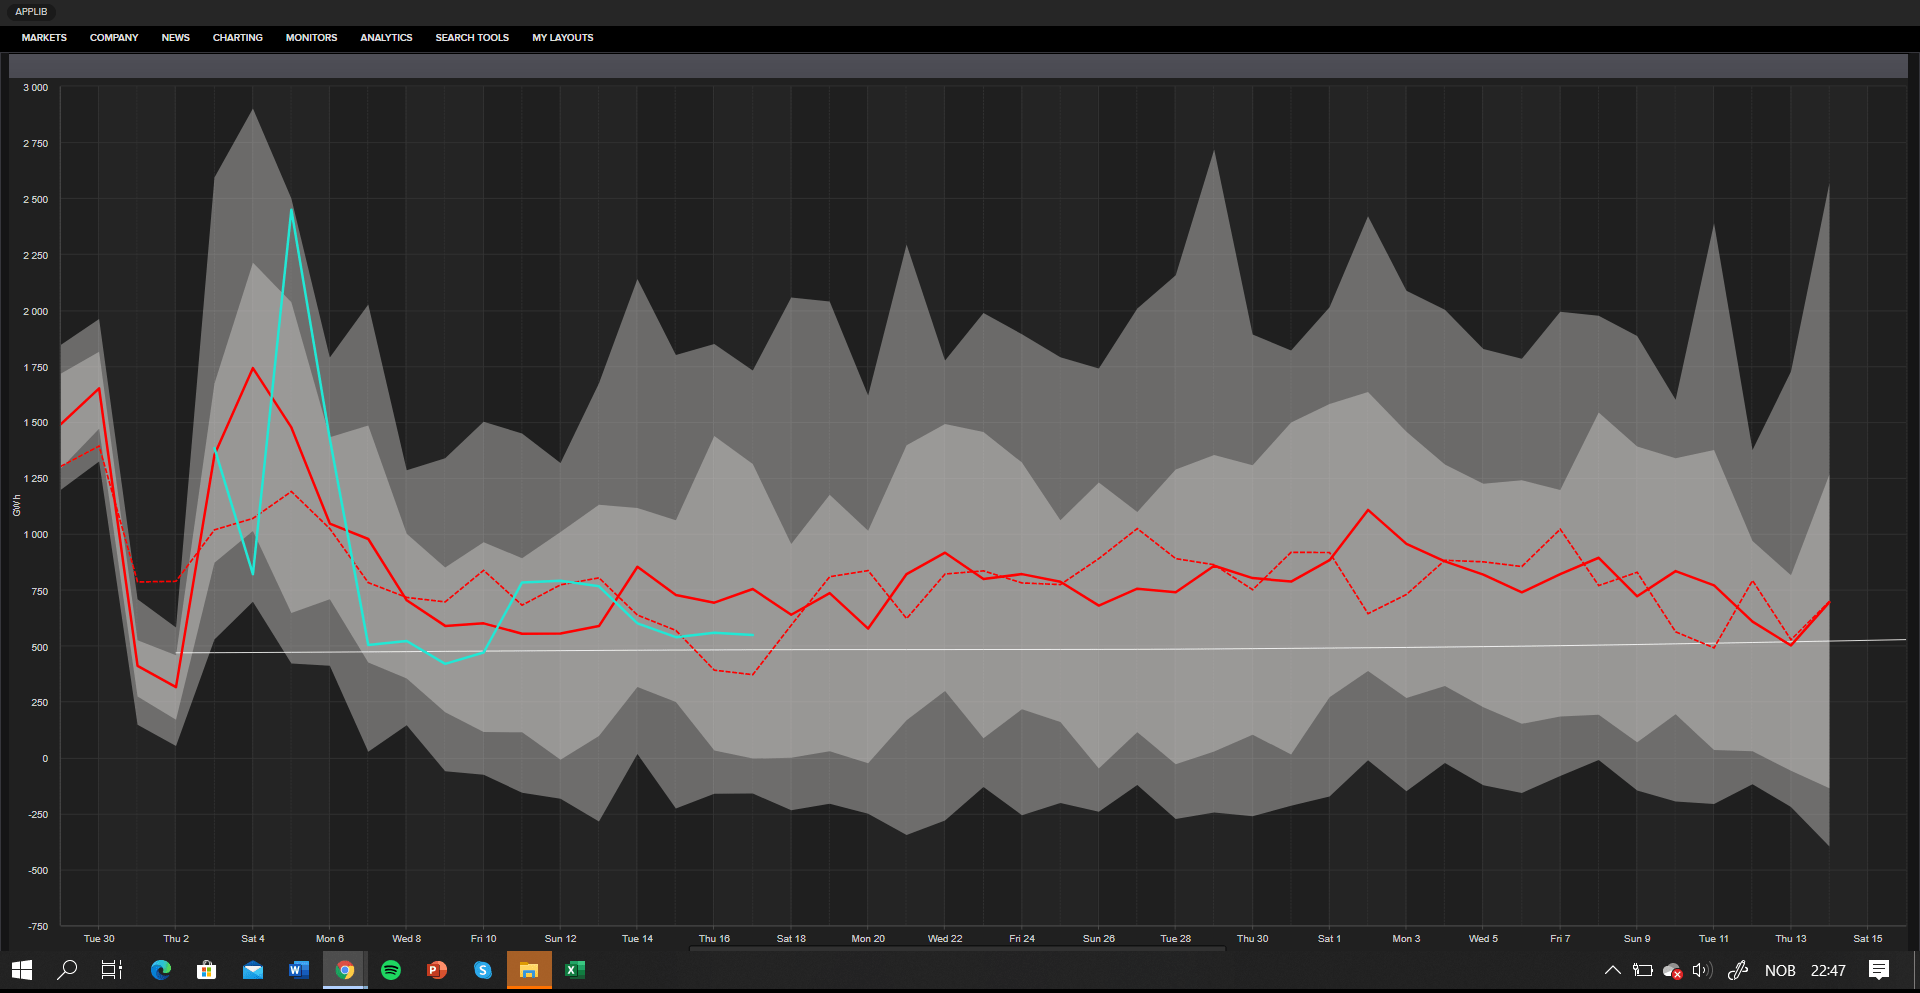Viewport: 1920px width, 993px height.
Task: Open the CHARTING menu
Action: click(238, 38)
